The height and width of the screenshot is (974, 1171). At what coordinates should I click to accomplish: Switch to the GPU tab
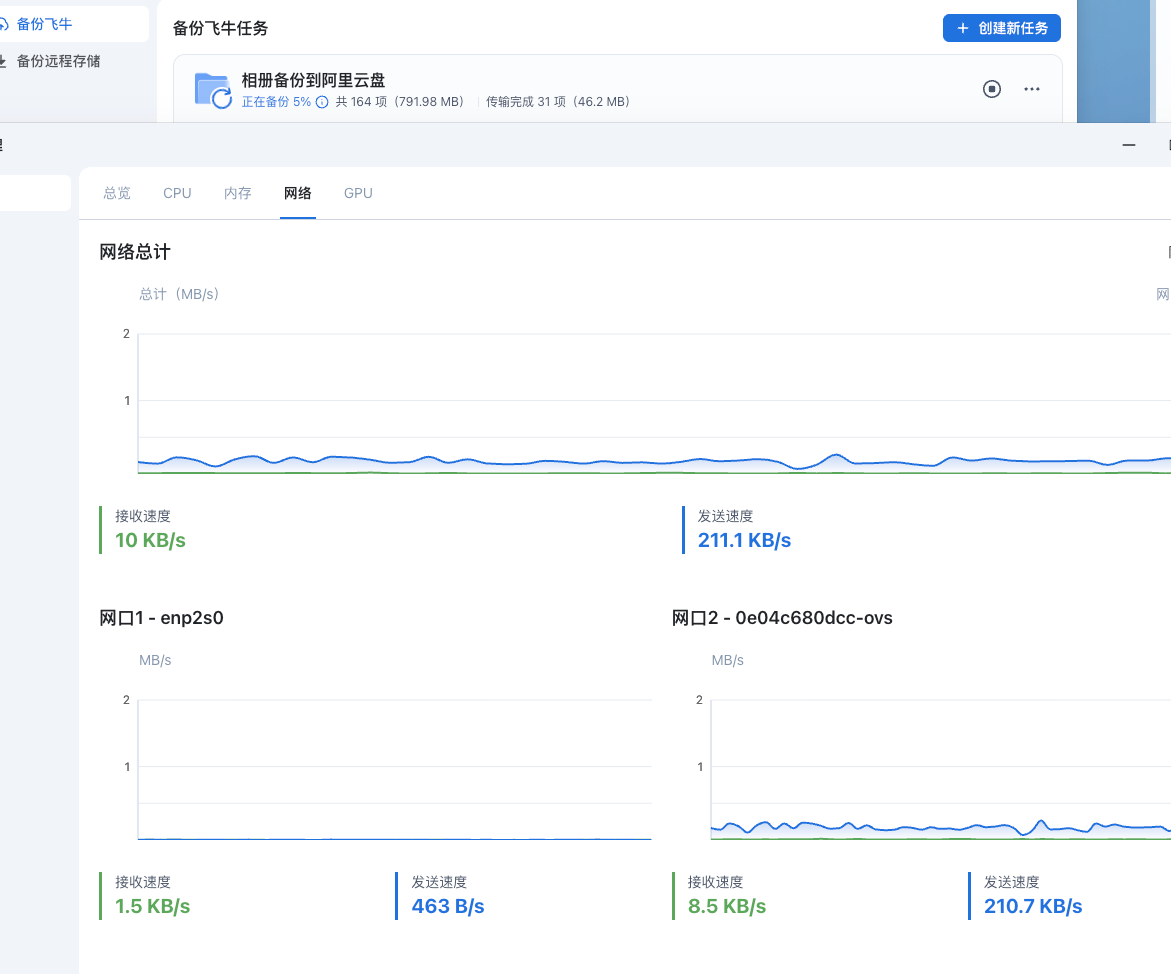358,193
